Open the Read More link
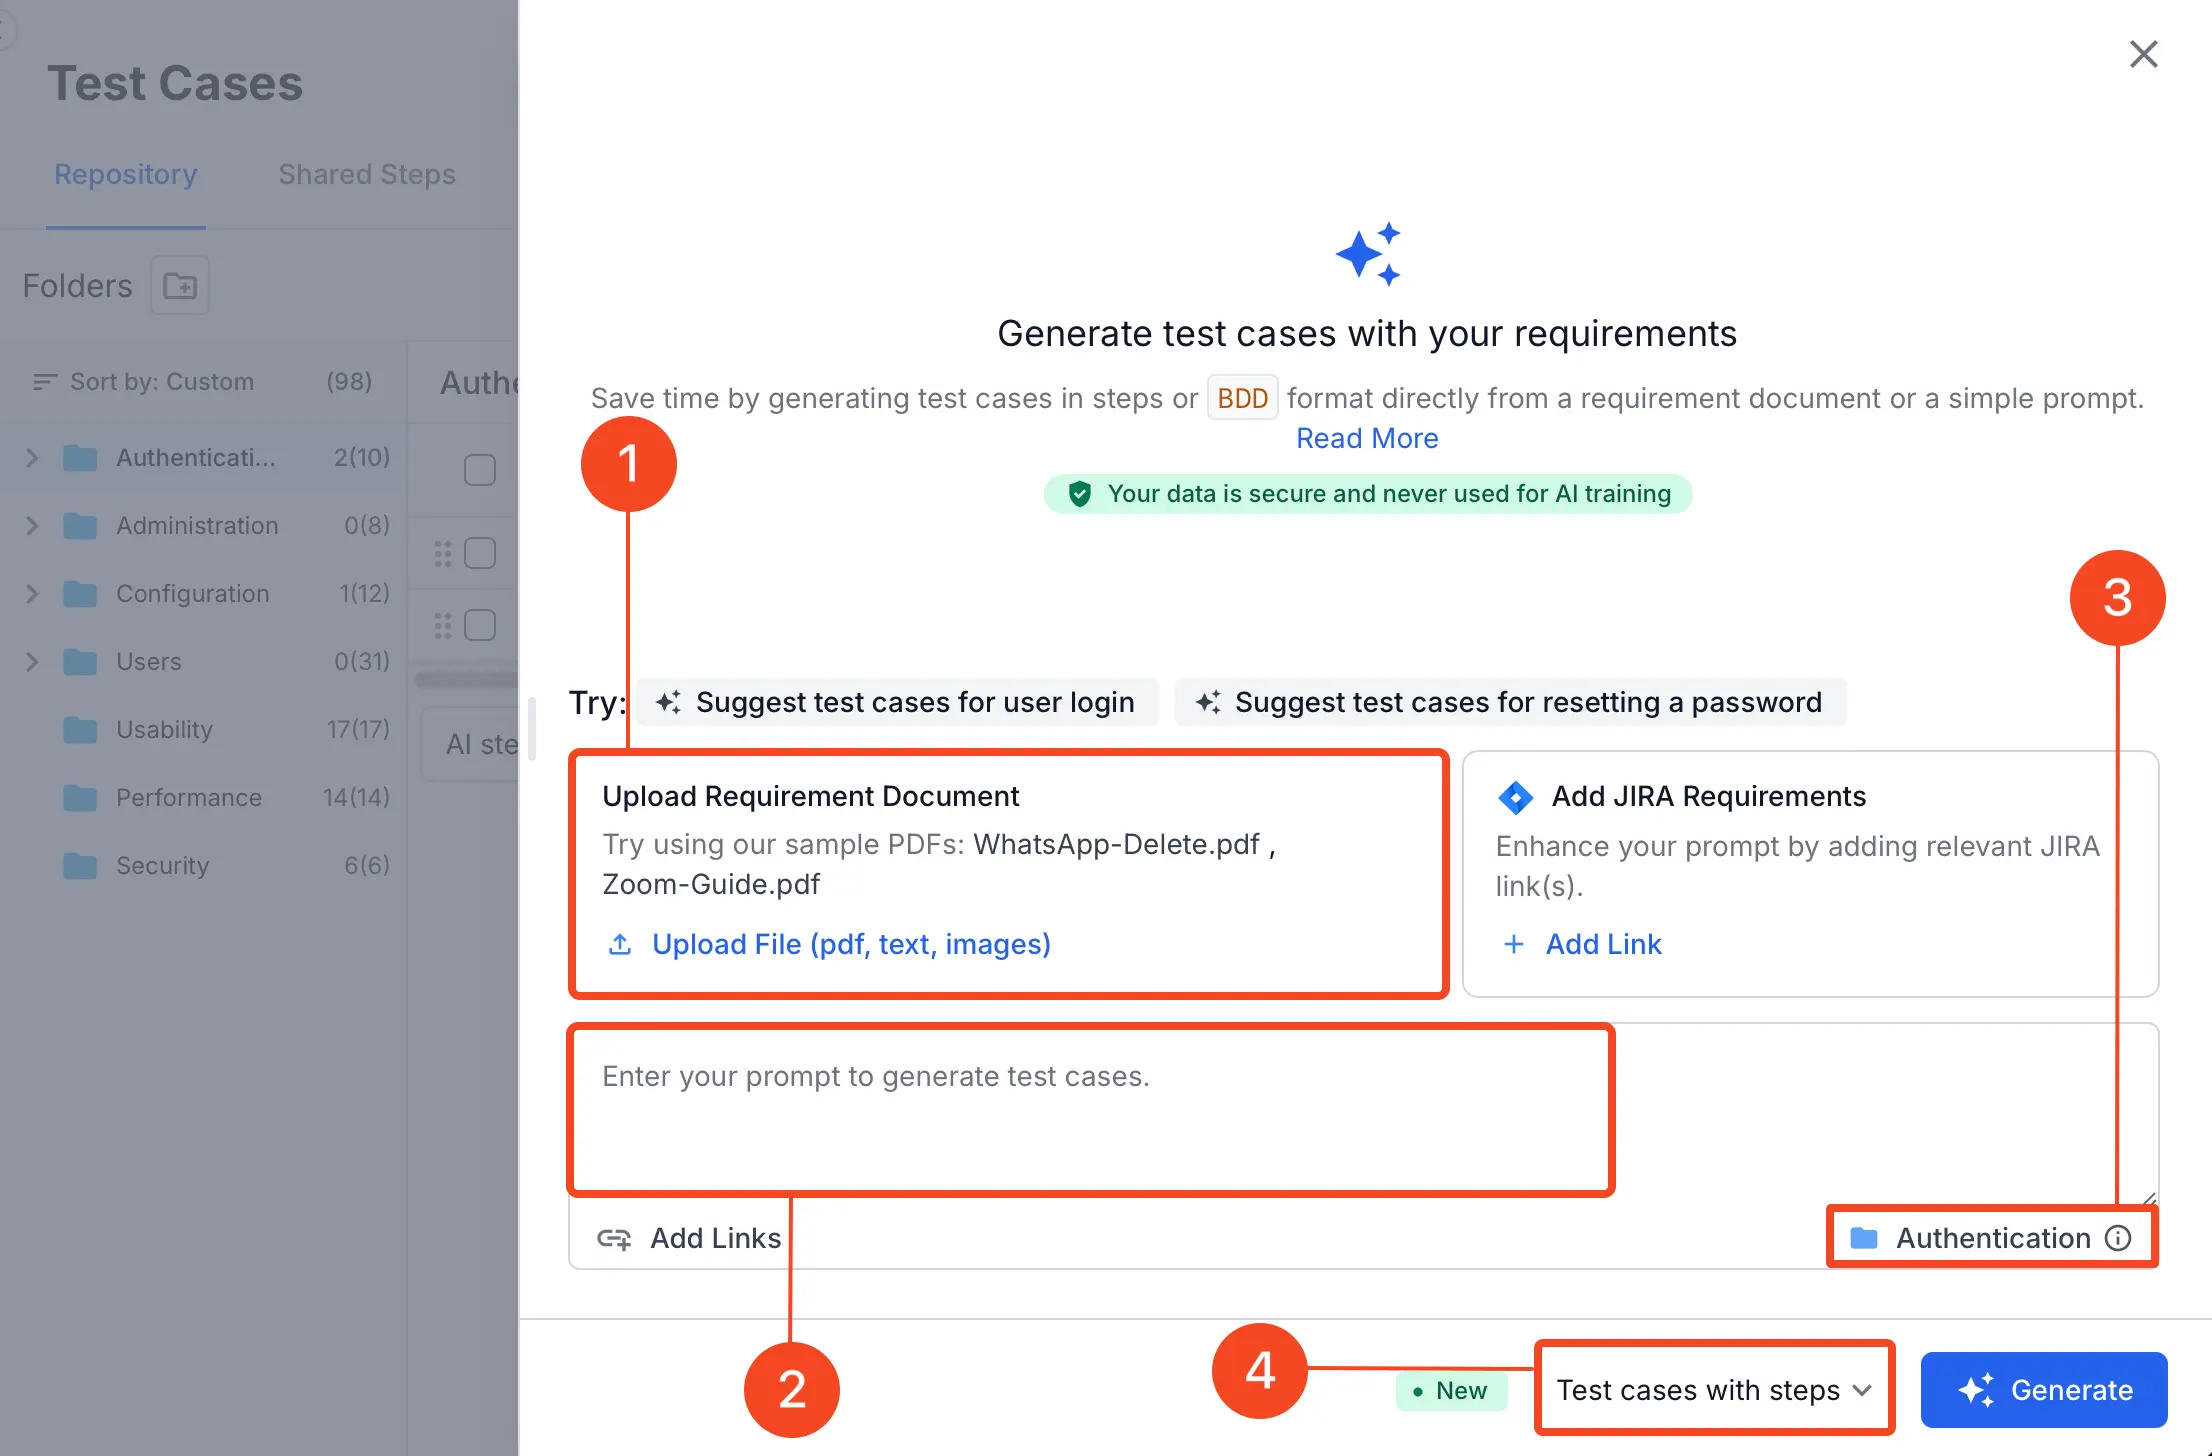This screenshot has height=1456, width=2212. pyautogui.click(x=1367, y=438)
